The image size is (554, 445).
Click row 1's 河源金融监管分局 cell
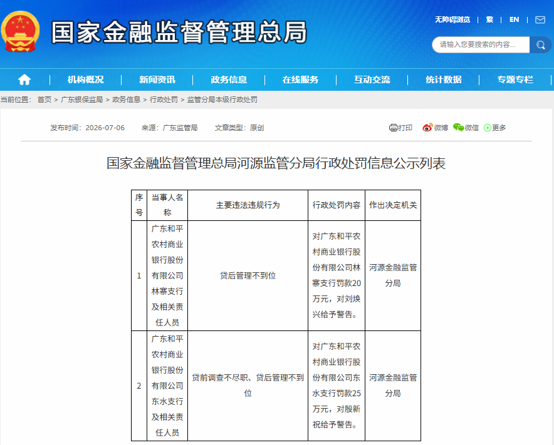click(393, 276)
